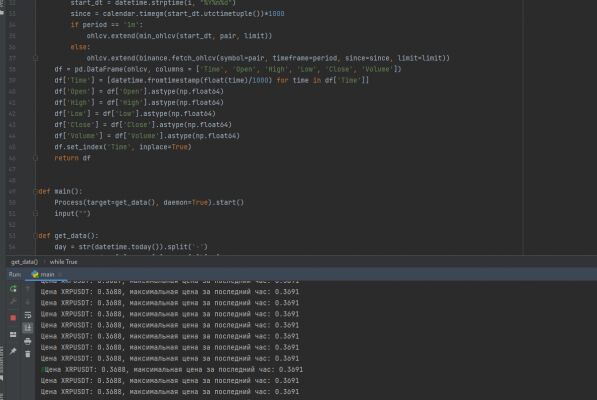Click the 'Process(target=get_data()' line
The height and width of the screenshot is (400, 597).
click(149, 202)
